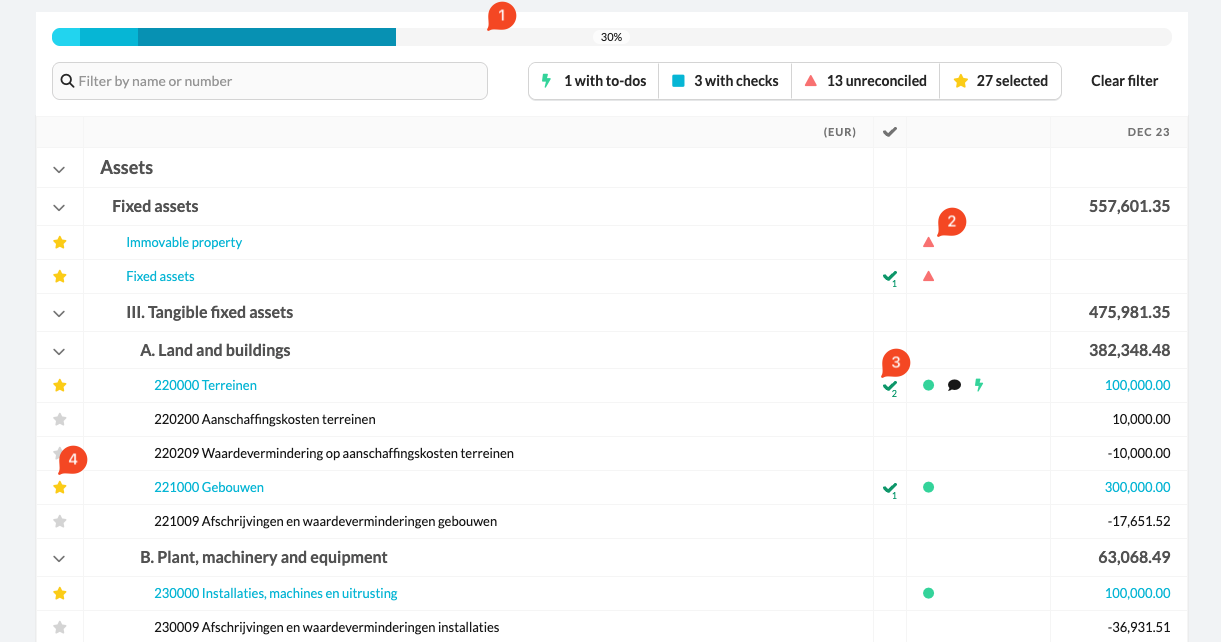Unstar Immovable property
Image resolution: width=1221 pixels, height=642 pixels.
[60, 242]
